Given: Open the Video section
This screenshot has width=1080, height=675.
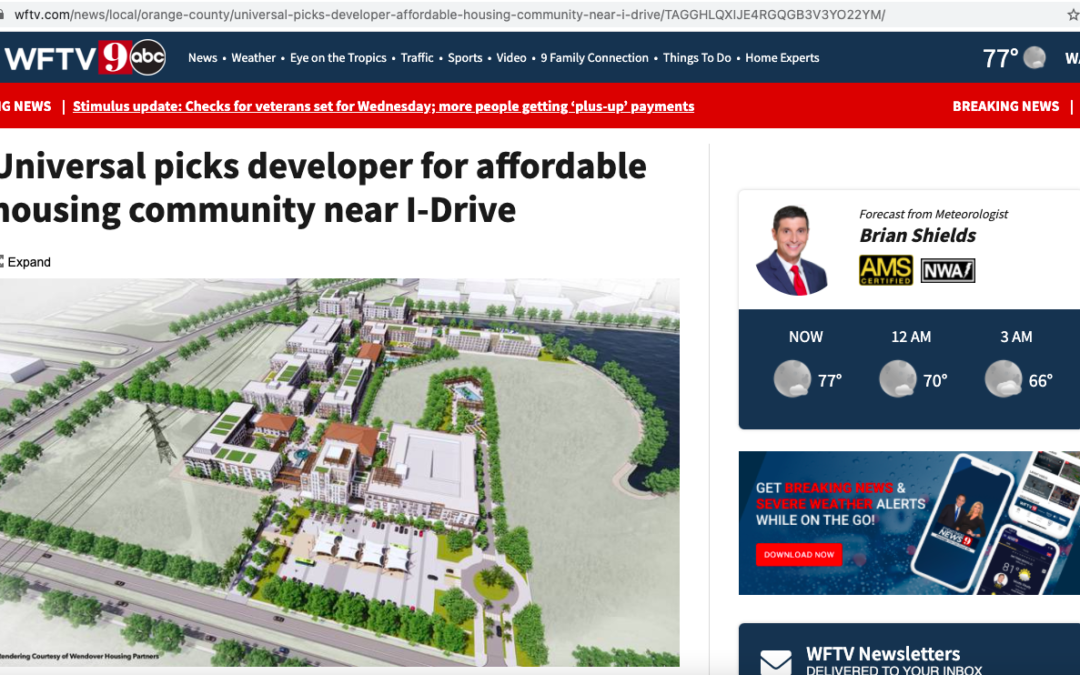Looking at the screenshot, I should coord(511,58).
